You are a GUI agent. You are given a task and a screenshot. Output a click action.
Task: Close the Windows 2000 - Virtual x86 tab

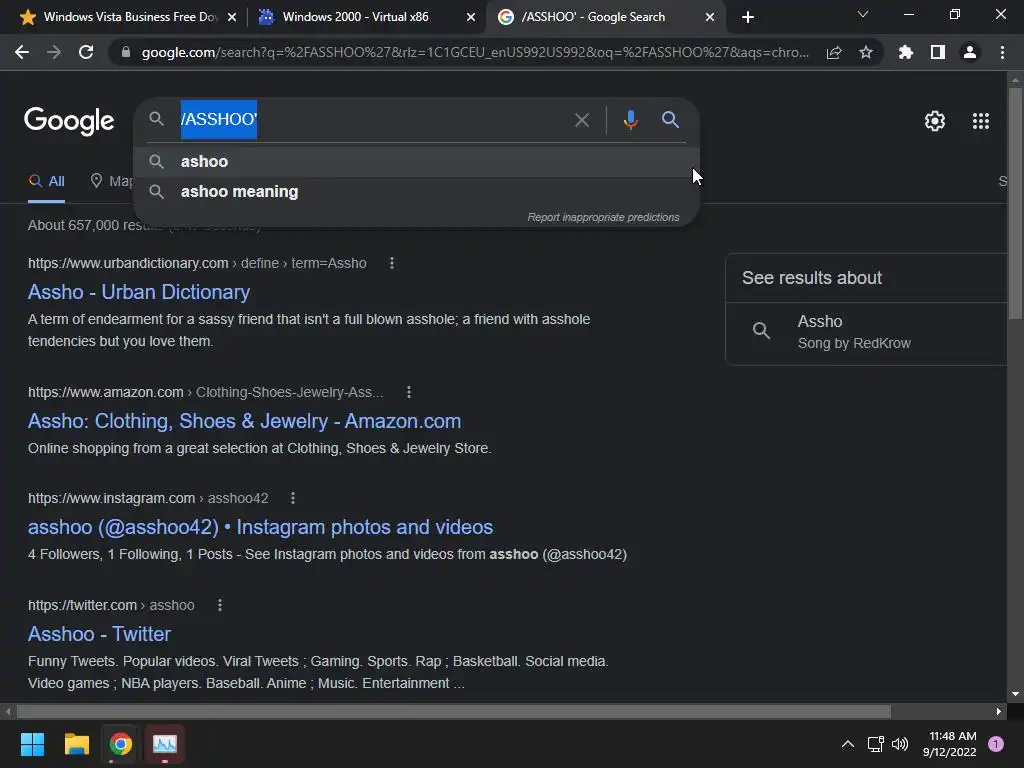tap(471, 17)
